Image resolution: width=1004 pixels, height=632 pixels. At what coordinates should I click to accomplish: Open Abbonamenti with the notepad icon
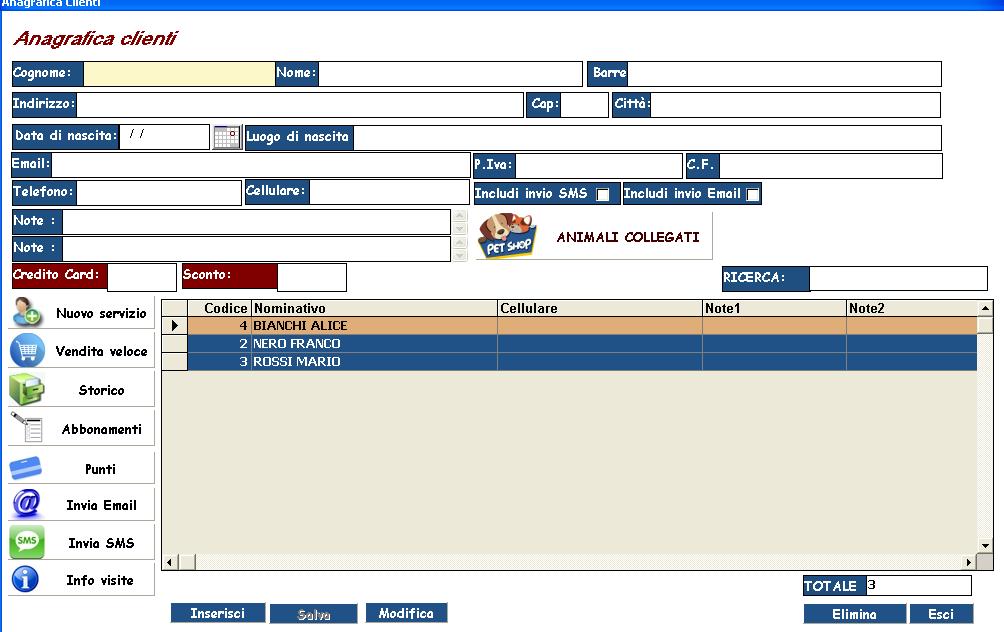coord(27,427)
